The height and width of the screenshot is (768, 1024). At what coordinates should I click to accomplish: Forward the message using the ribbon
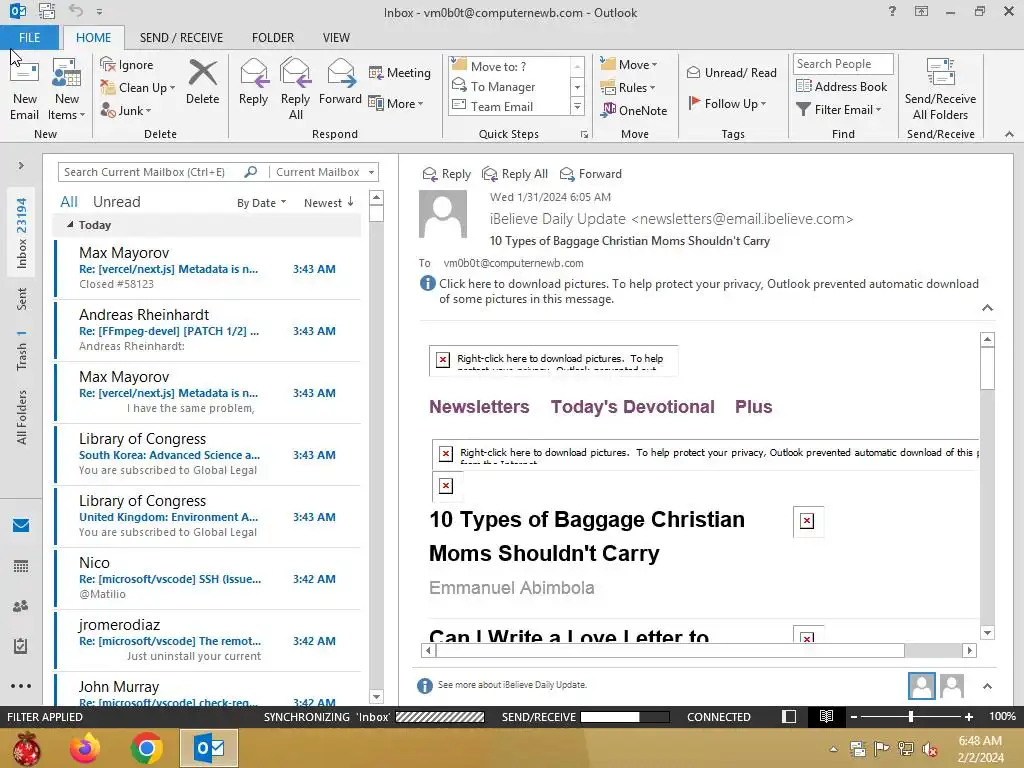tap(340, 82)
